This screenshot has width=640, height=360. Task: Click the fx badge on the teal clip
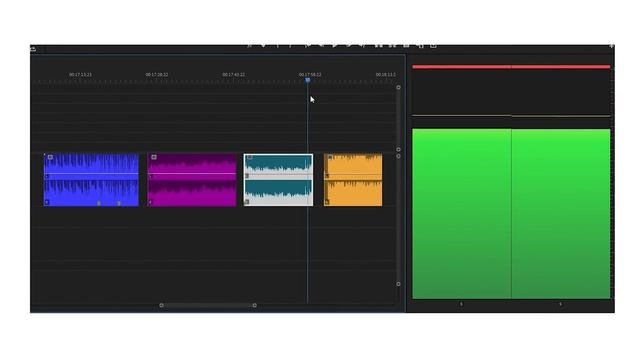(x=250, y=158)
